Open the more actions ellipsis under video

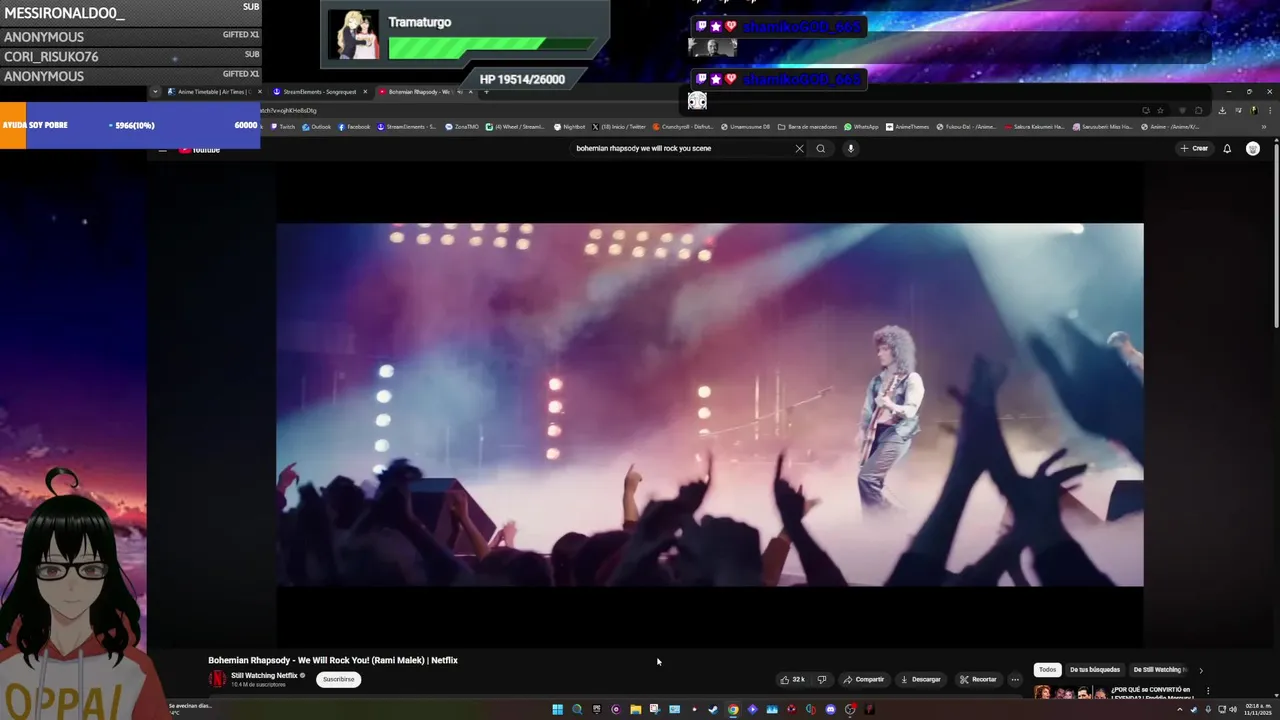tap(1015, 679)
